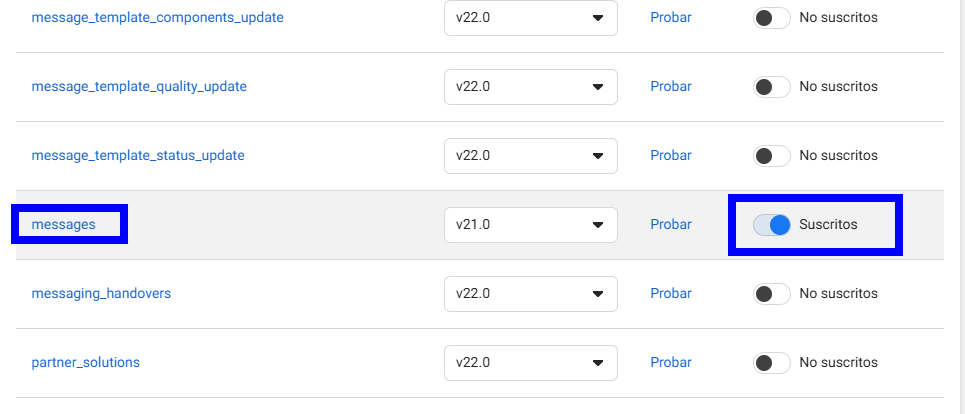Open the messaging_handovers version dropdown
The width and height of the screenshot is (965, 414).
pos(530,294)
